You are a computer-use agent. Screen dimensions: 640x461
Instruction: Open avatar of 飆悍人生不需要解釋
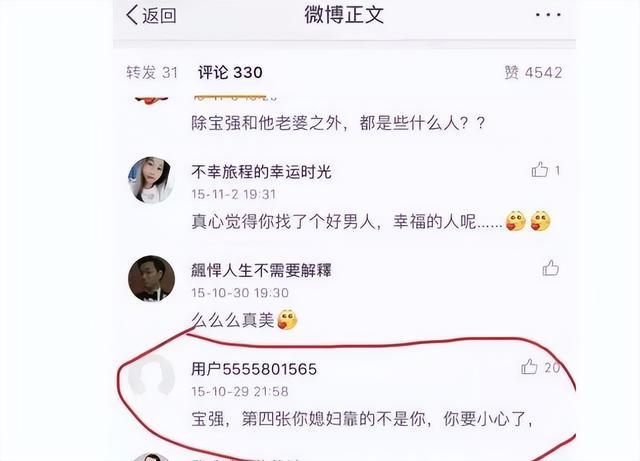click(x=151, y=278)
